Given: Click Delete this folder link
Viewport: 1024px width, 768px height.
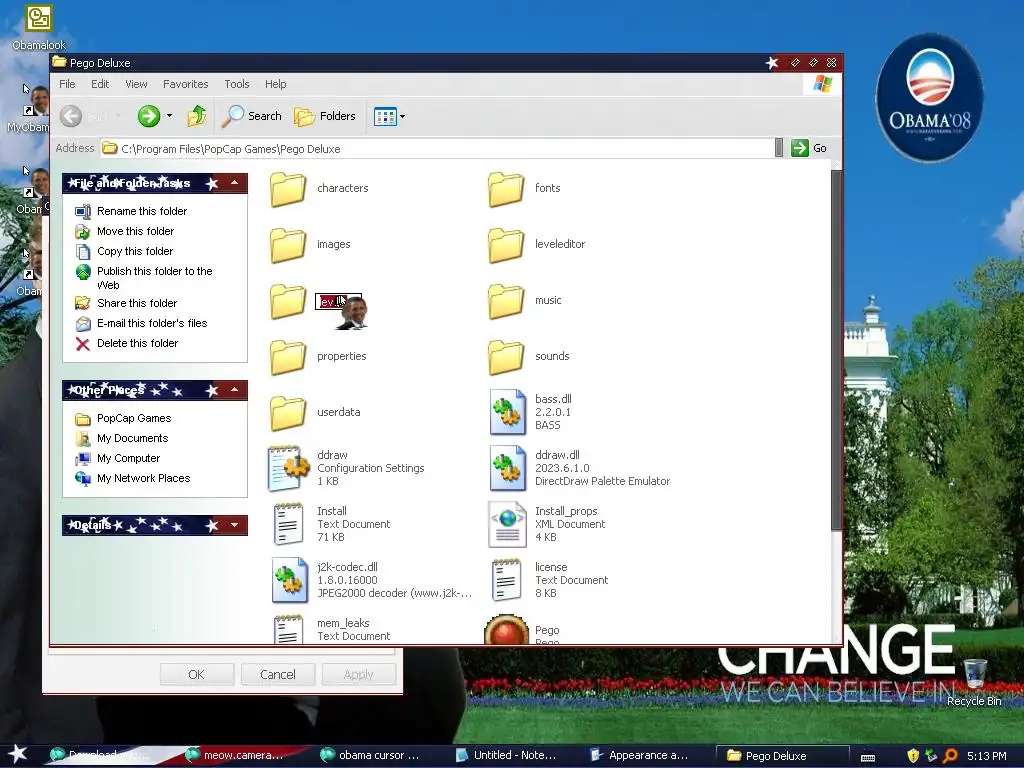Looking at the screenshot, I should point(137,344).
